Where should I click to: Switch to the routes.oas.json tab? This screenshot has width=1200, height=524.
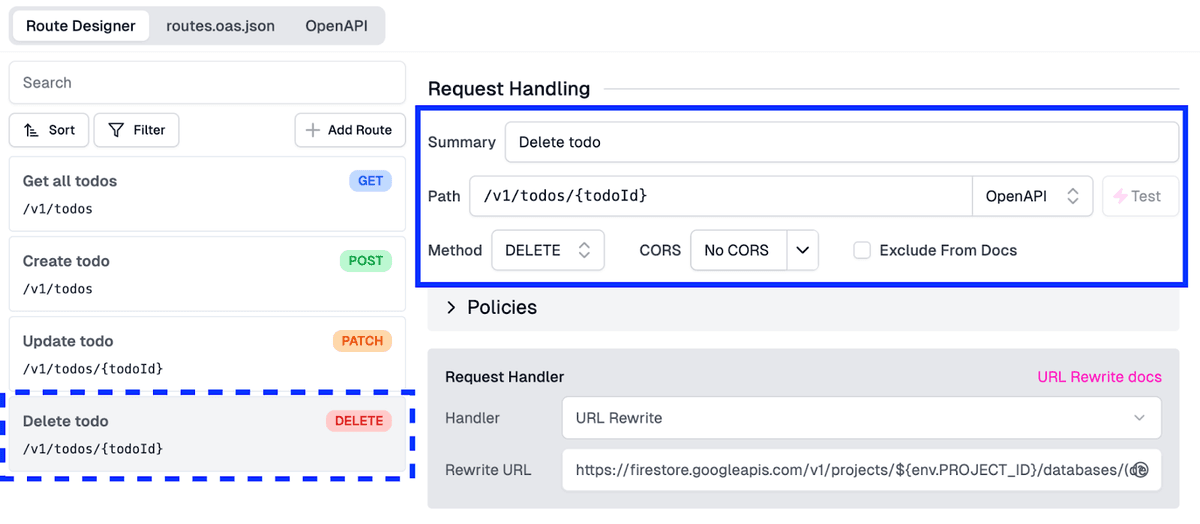pos(220,26)
